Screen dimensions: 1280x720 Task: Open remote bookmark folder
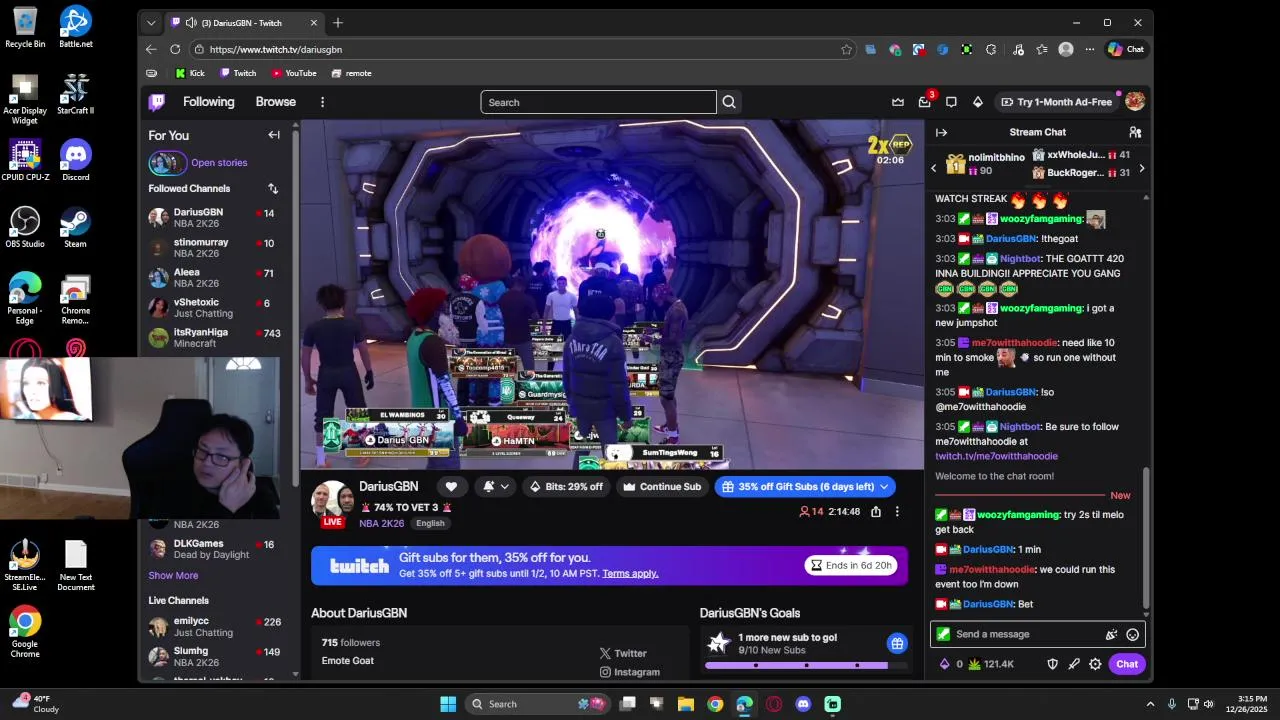[x=352, y=73]
